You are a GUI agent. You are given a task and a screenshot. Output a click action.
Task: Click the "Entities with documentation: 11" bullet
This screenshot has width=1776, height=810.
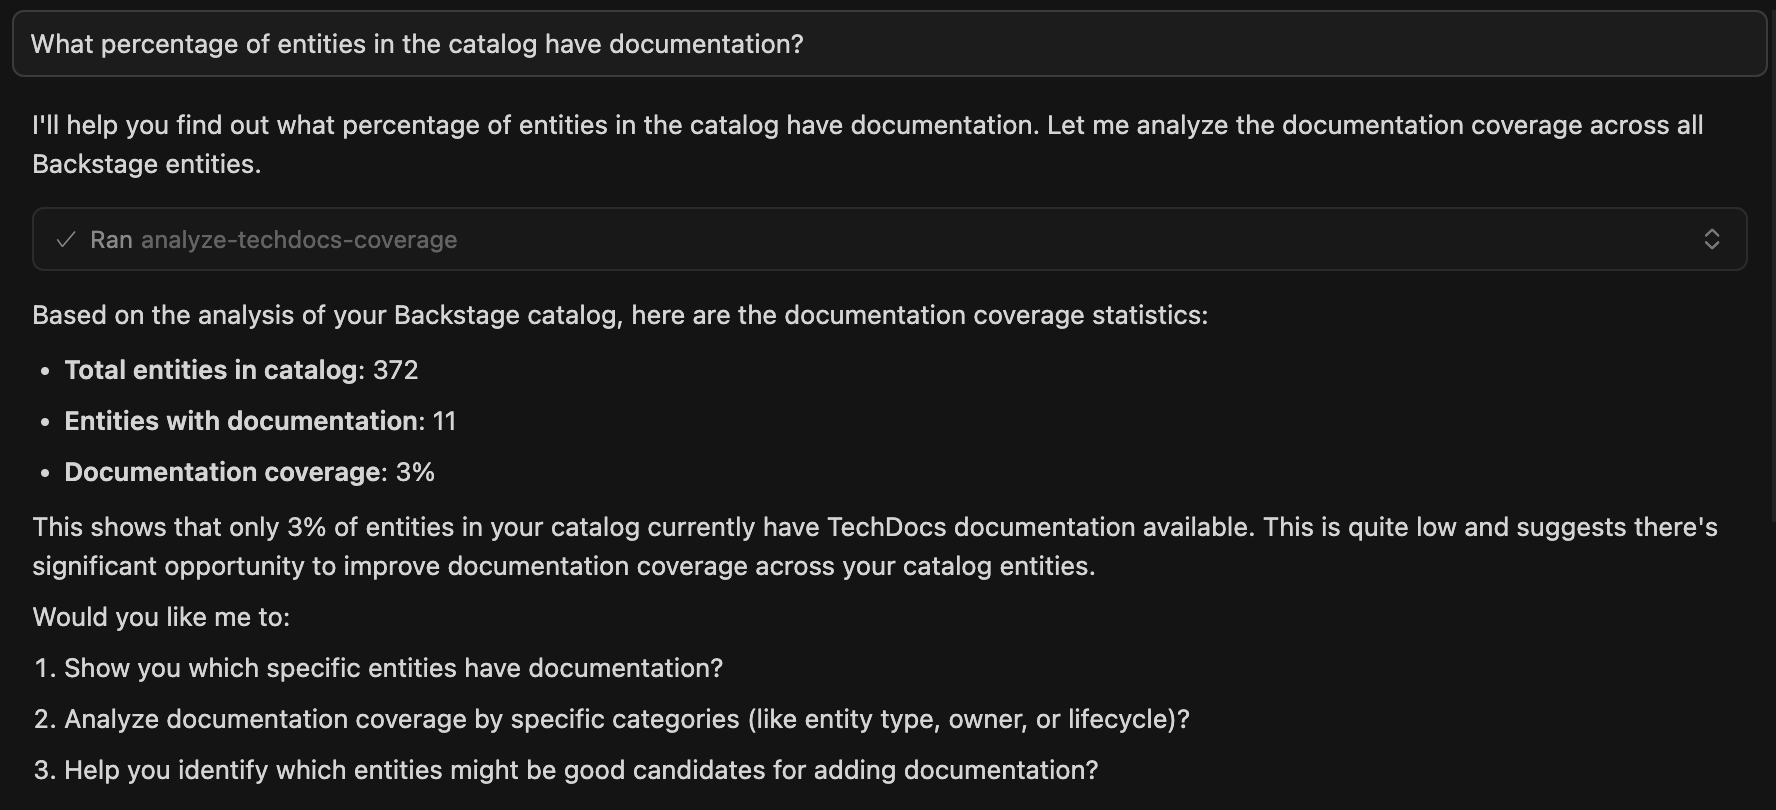coord(260,420)
